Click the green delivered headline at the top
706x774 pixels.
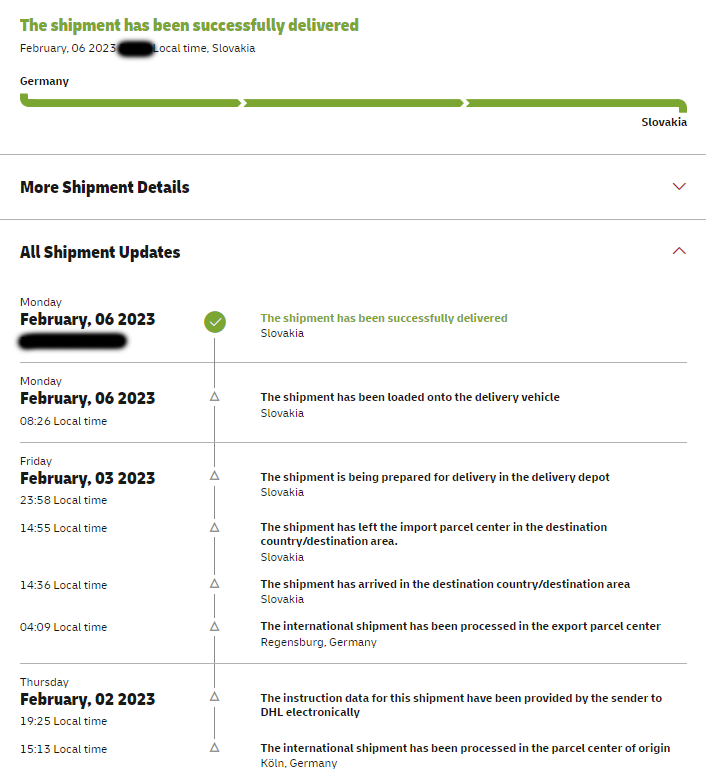tap(189, 25)
